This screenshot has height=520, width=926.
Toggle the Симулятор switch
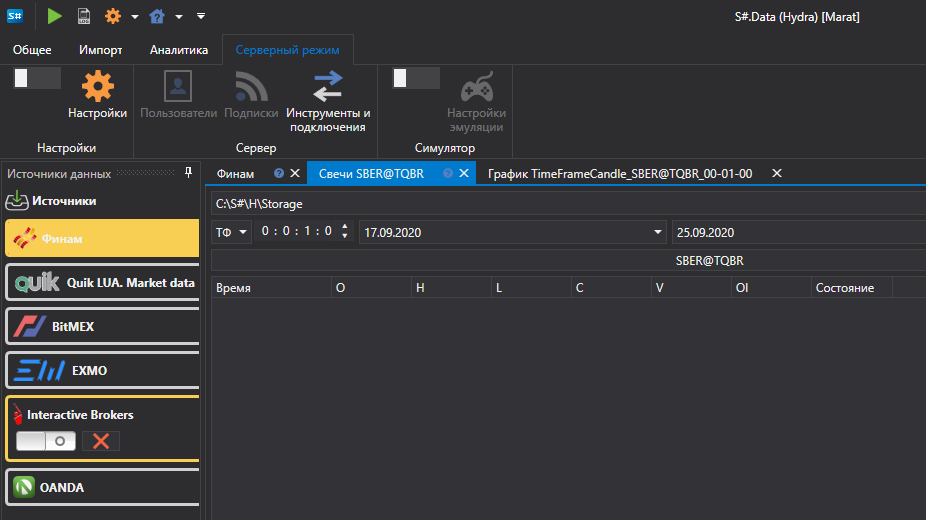[416, 78]
